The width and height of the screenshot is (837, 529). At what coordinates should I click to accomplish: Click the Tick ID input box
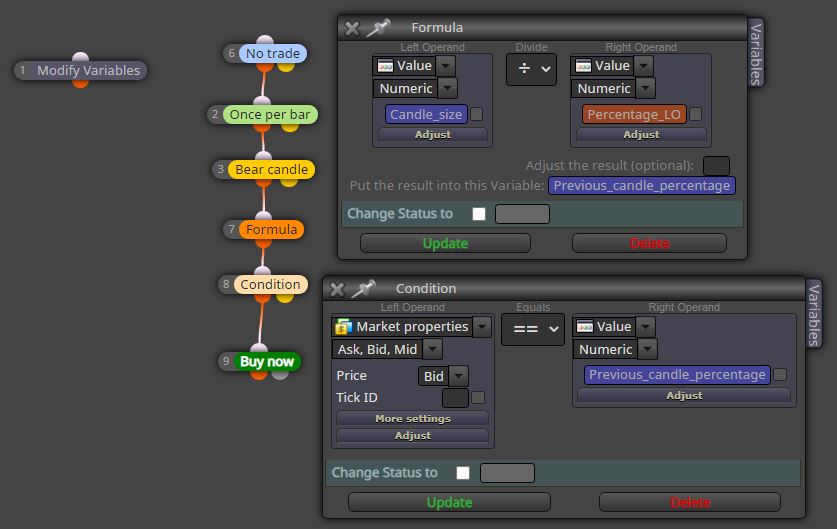tap(455, 398)
